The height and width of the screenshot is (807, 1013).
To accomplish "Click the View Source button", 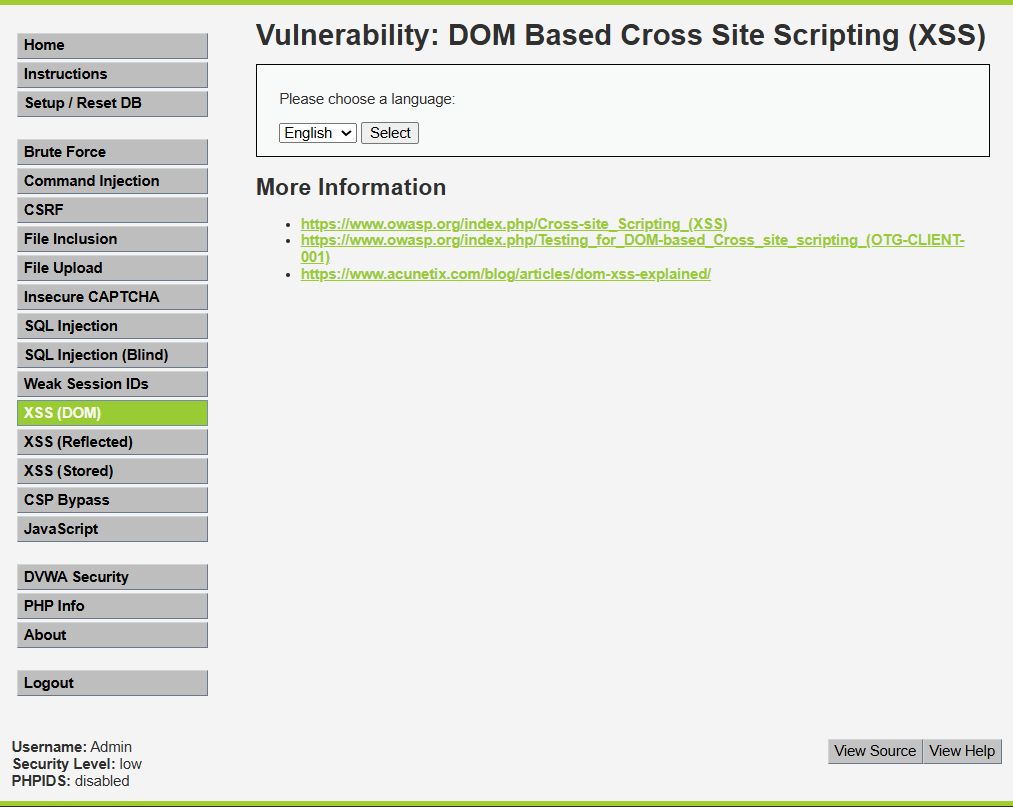I will [875, 751].
